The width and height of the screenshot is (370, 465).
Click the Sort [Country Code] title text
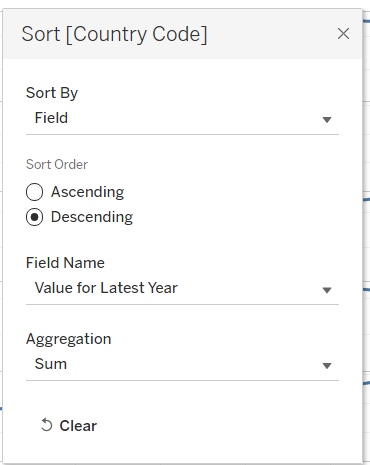[114, 34]
